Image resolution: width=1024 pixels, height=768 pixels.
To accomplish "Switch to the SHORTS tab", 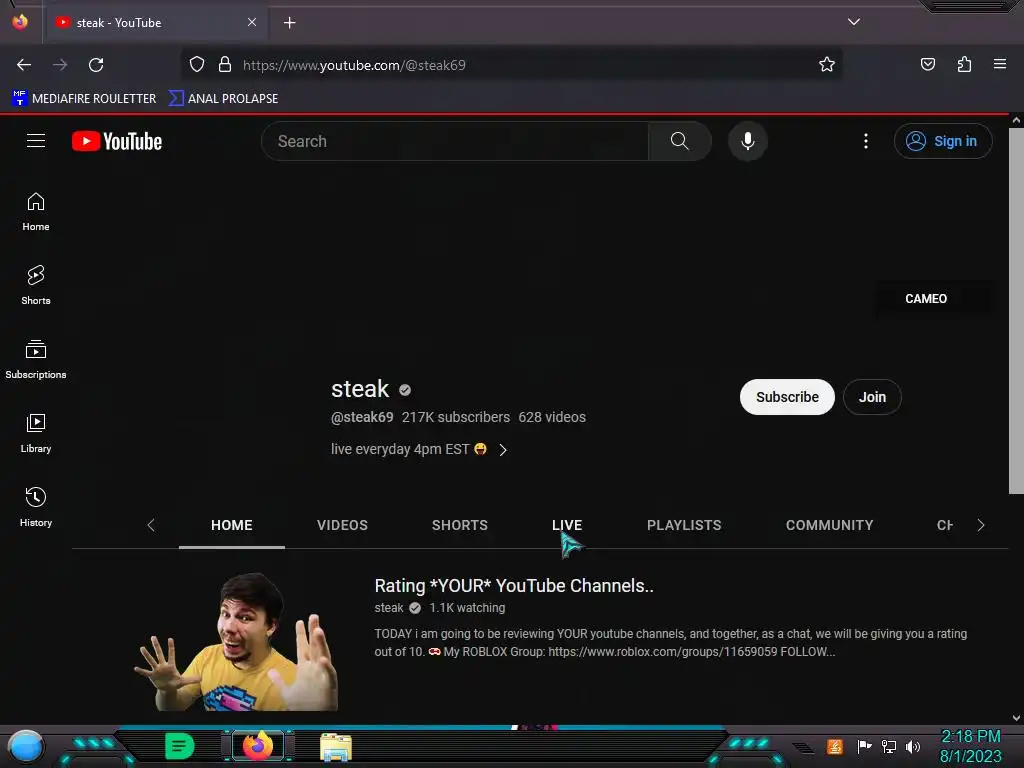I will point(460,525).
